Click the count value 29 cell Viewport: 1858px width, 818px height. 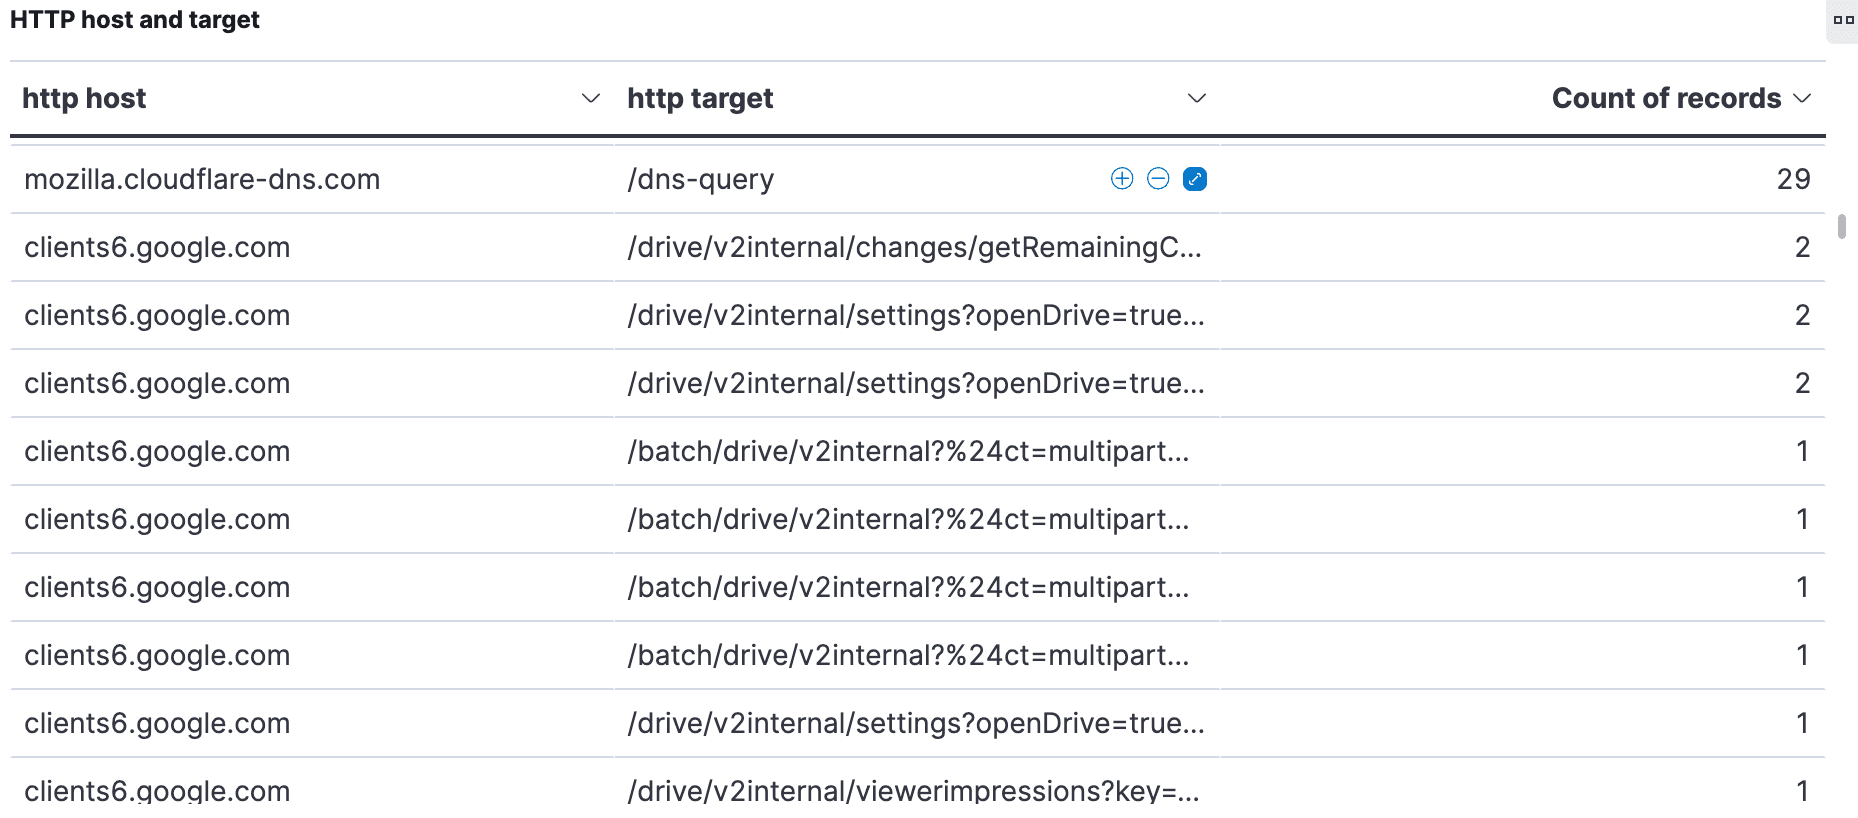click(1793, 180)
